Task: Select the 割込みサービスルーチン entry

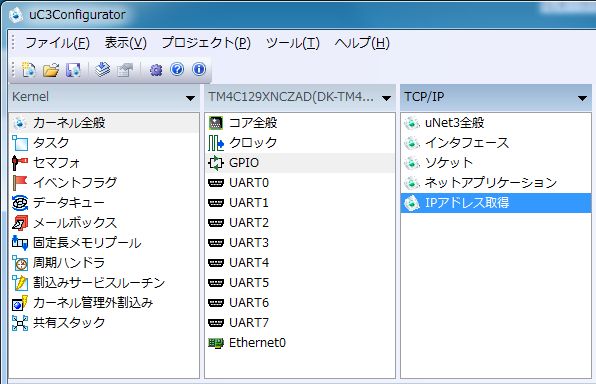Action: (x=104, y=283)
